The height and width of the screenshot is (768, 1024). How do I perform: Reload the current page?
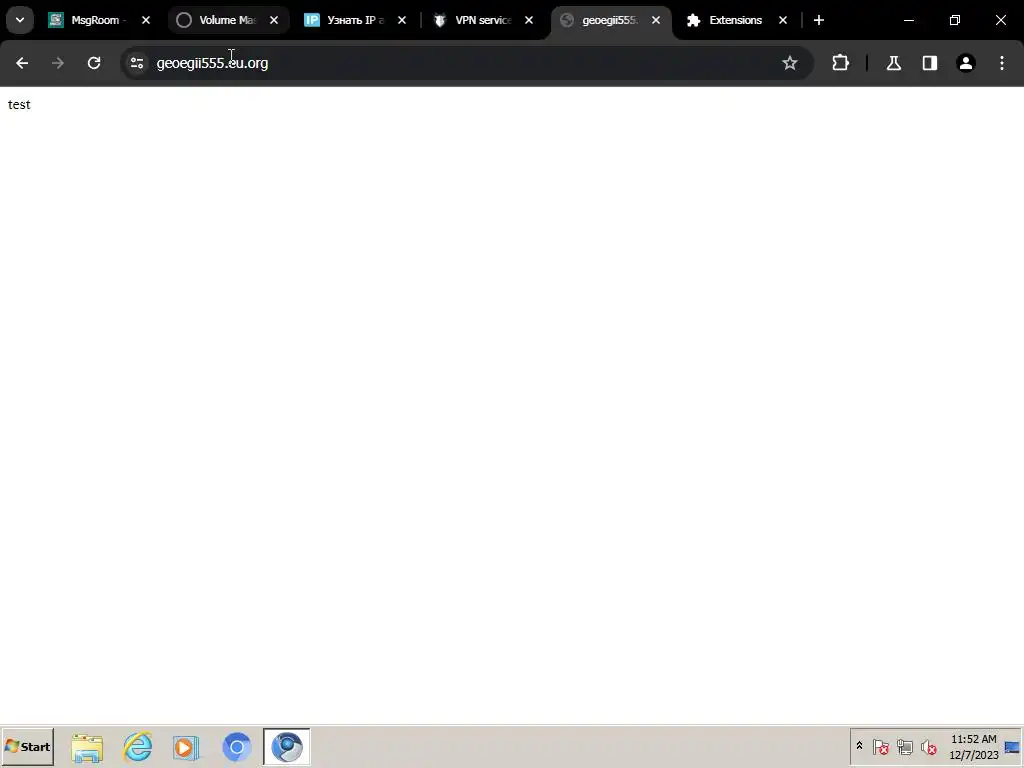(94, 63)
